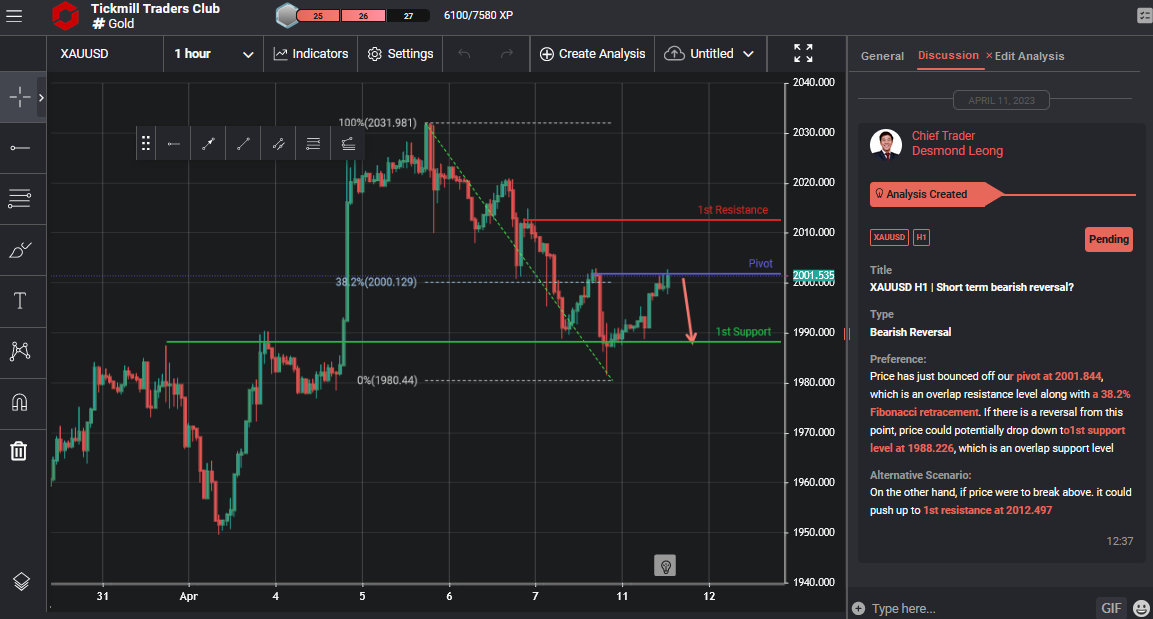This screenshot has height=619, width=1153.
Task: Click the cloud save icon
Action: pos(674,54)
